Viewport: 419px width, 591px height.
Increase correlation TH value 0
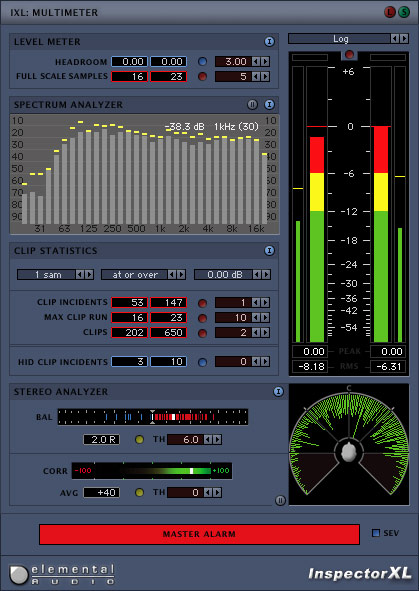pos(217,493)
